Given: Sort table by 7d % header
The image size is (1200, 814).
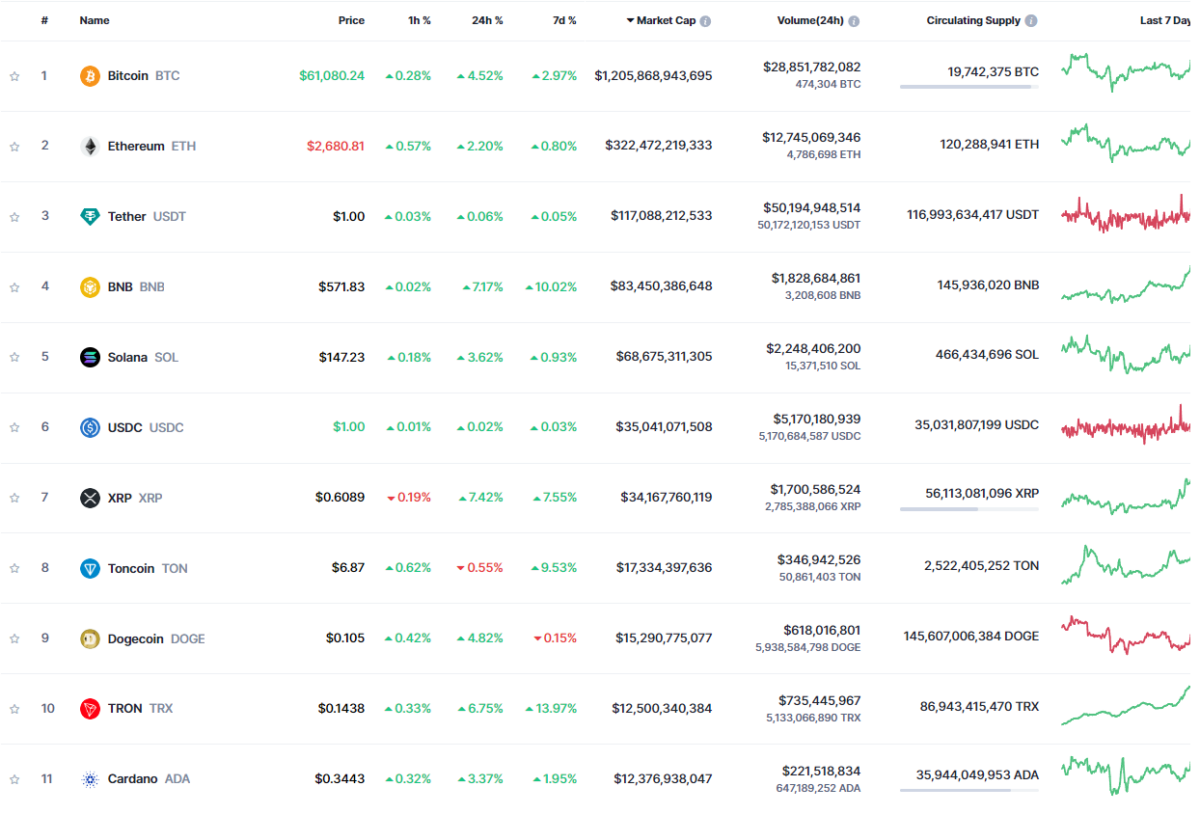Looking at the screenshot, I should point(563,21).
